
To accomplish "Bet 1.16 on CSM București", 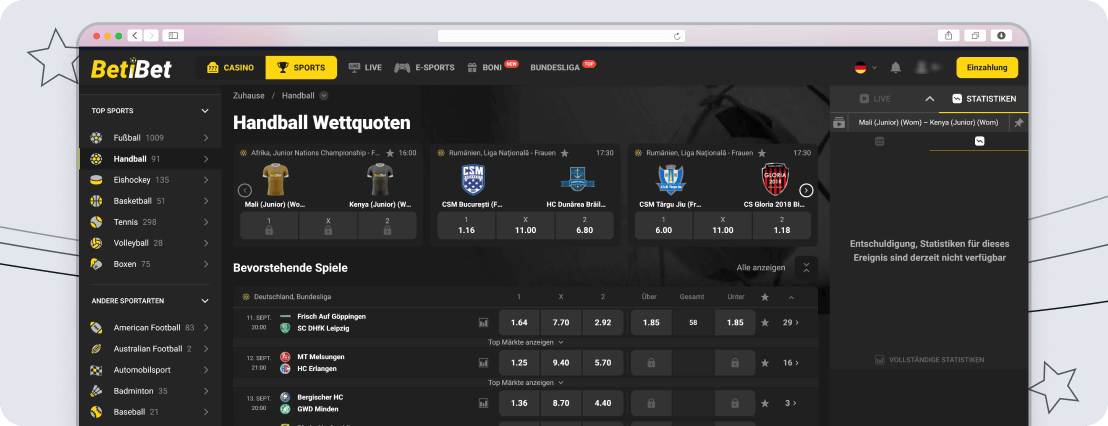I will 466,225.
